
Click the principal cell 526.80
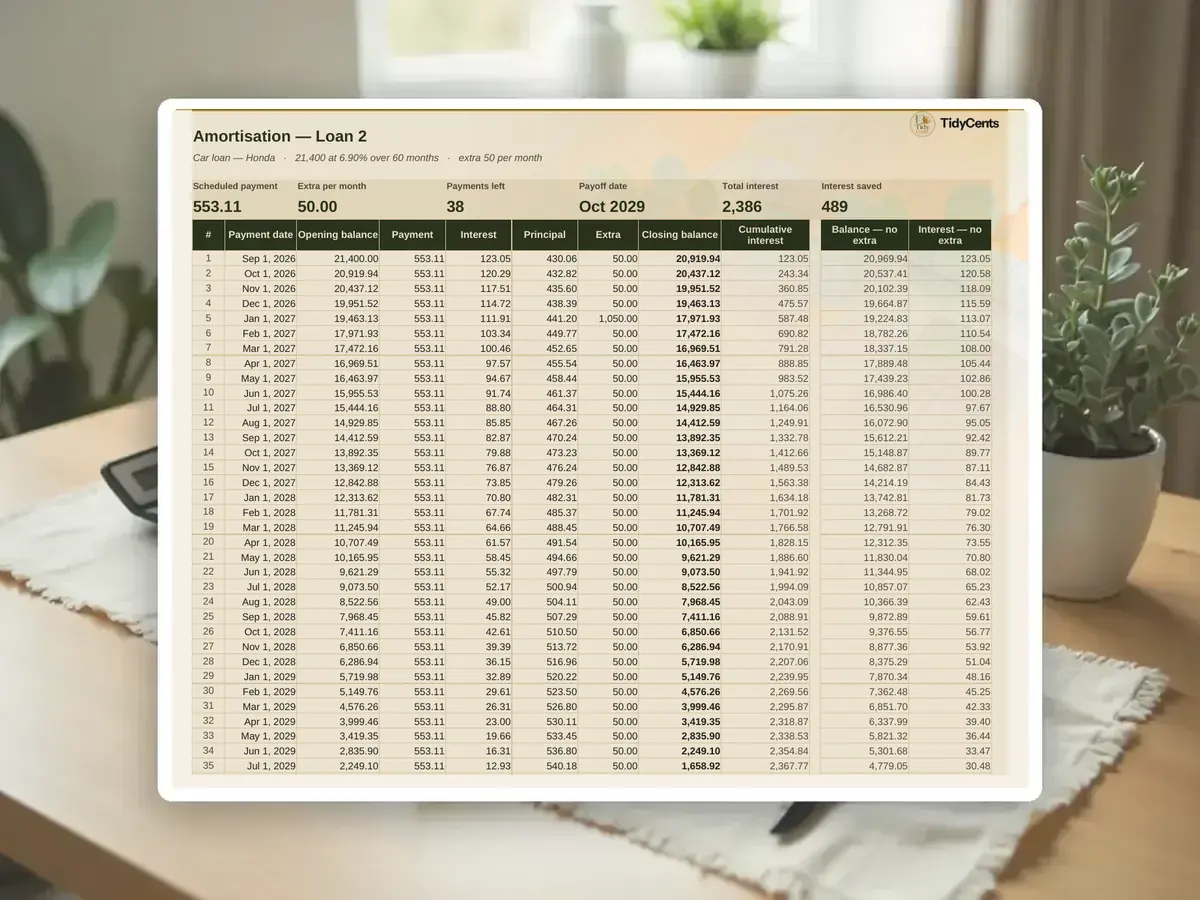coord(545,706)
